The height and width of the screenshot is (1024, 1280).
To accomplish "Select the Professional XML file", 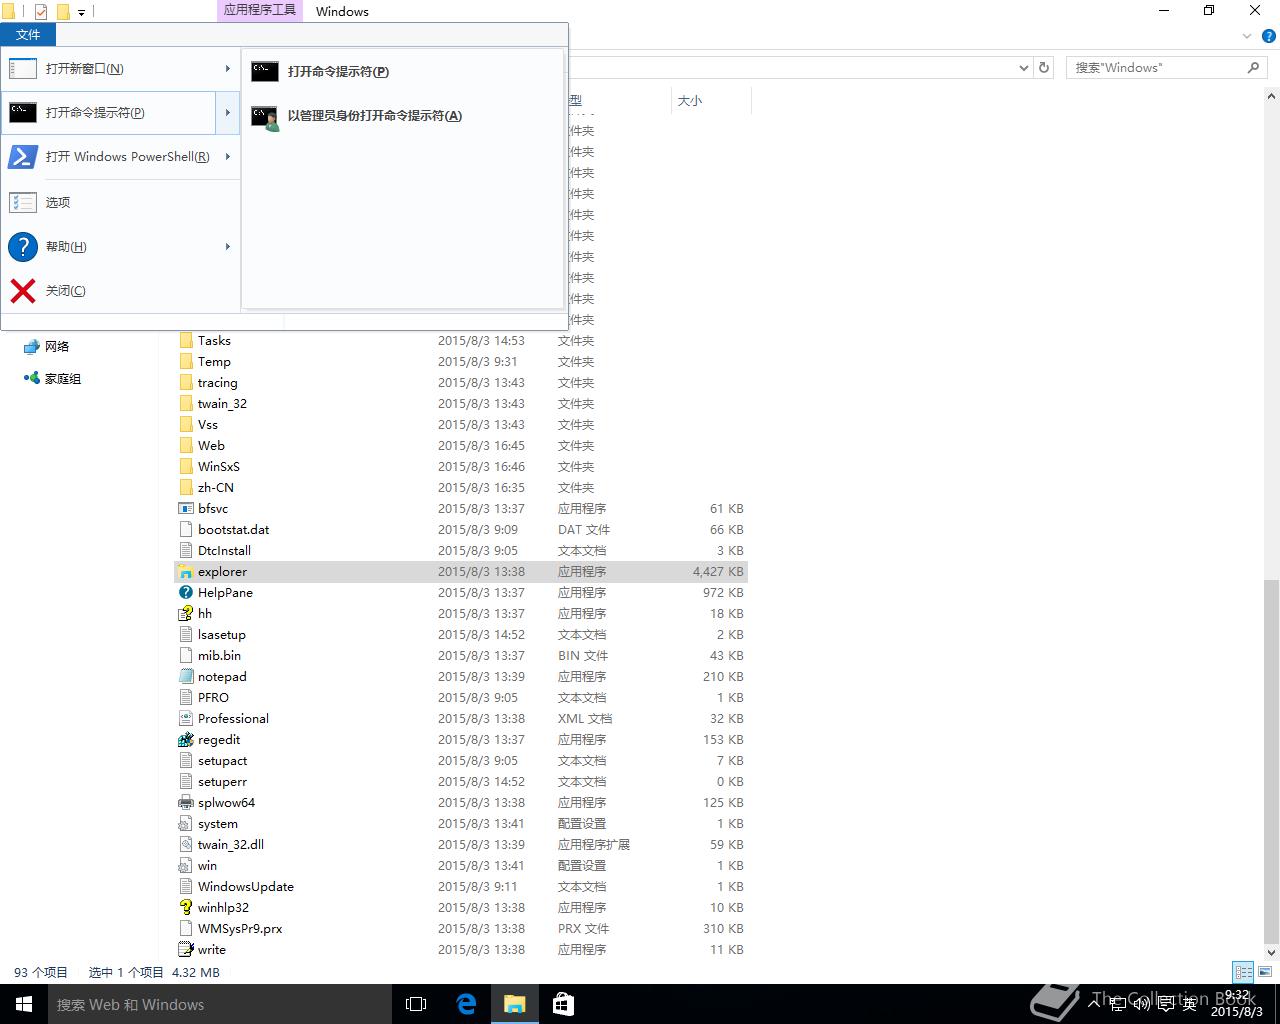I will 462,719.
